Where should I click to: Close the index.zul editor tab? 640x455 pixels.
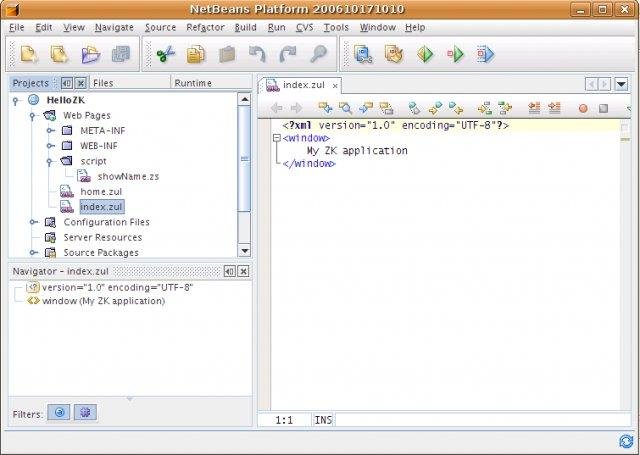coord(335,86)
